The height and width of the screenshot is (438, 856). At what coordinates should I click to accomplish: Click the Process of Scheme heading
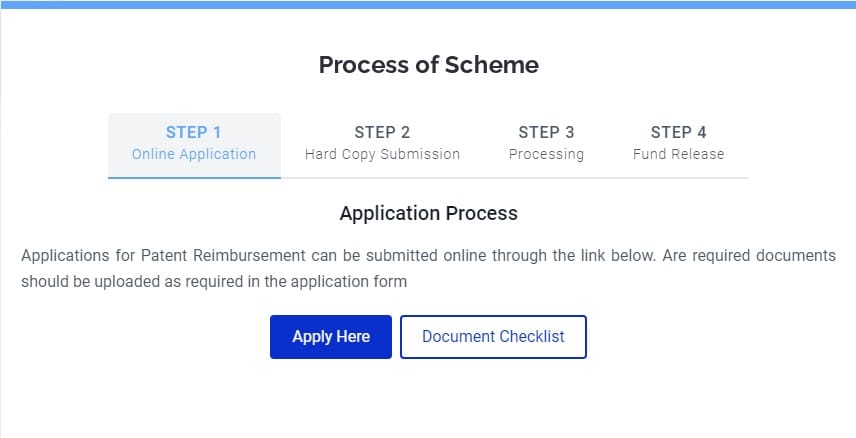428,65
